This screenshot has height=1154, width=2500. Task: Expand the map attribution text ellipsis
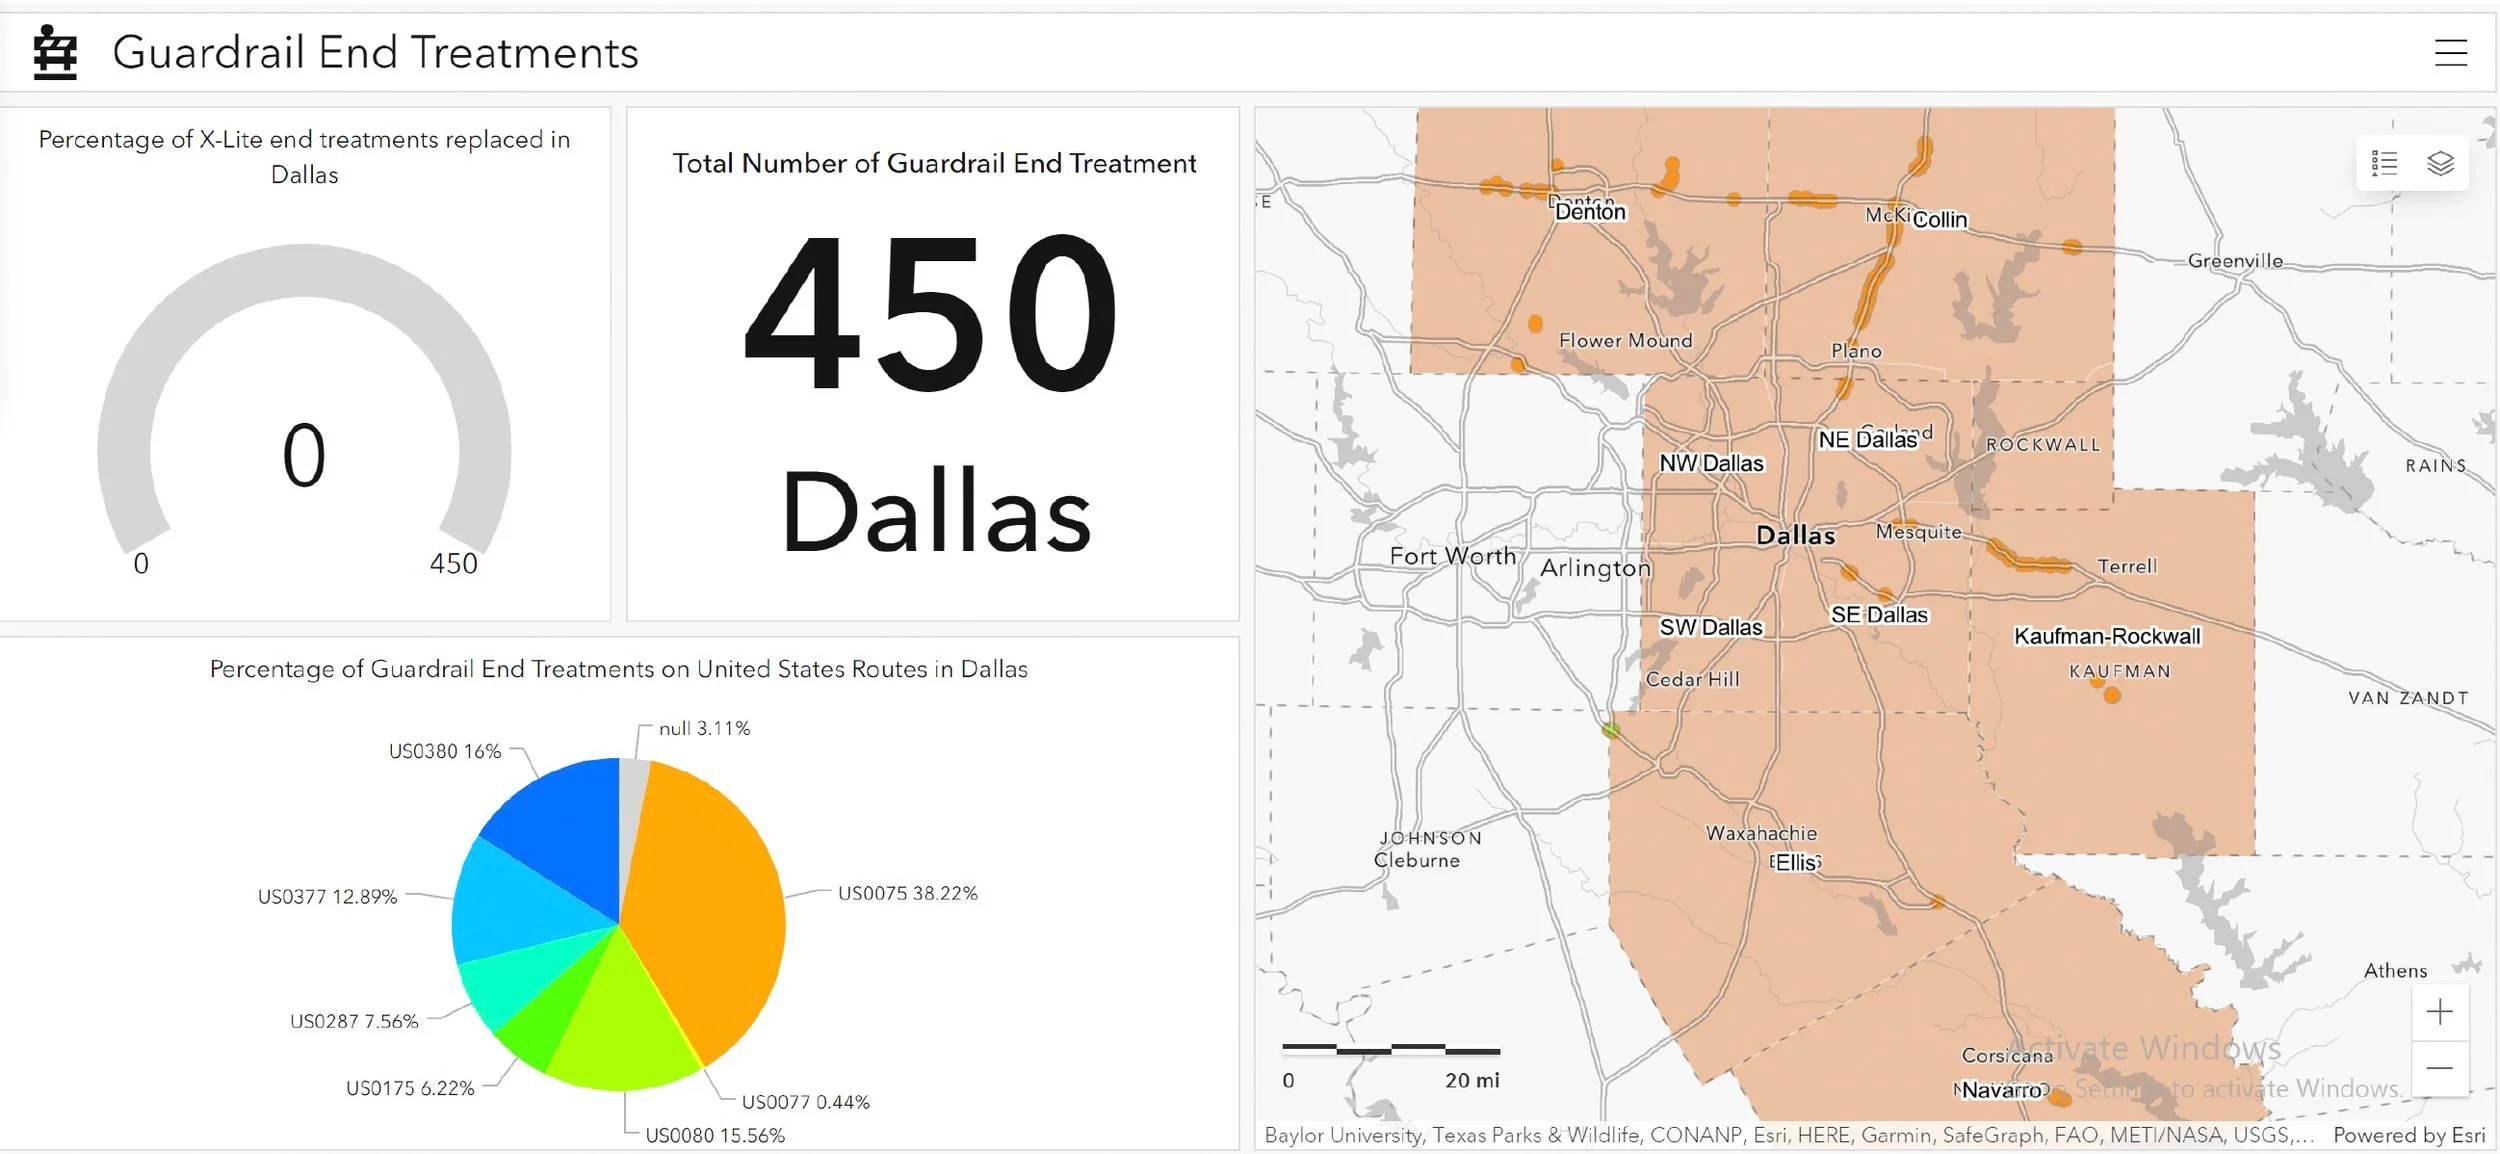coord(2303,1135)
